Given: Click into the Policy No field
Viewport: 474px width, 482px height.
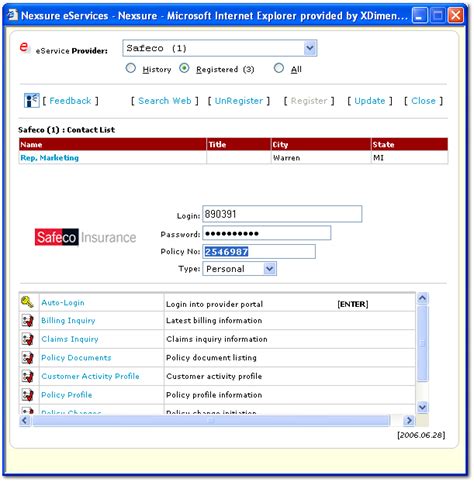Looking at the screenshot, I should (x=259, y=252).
